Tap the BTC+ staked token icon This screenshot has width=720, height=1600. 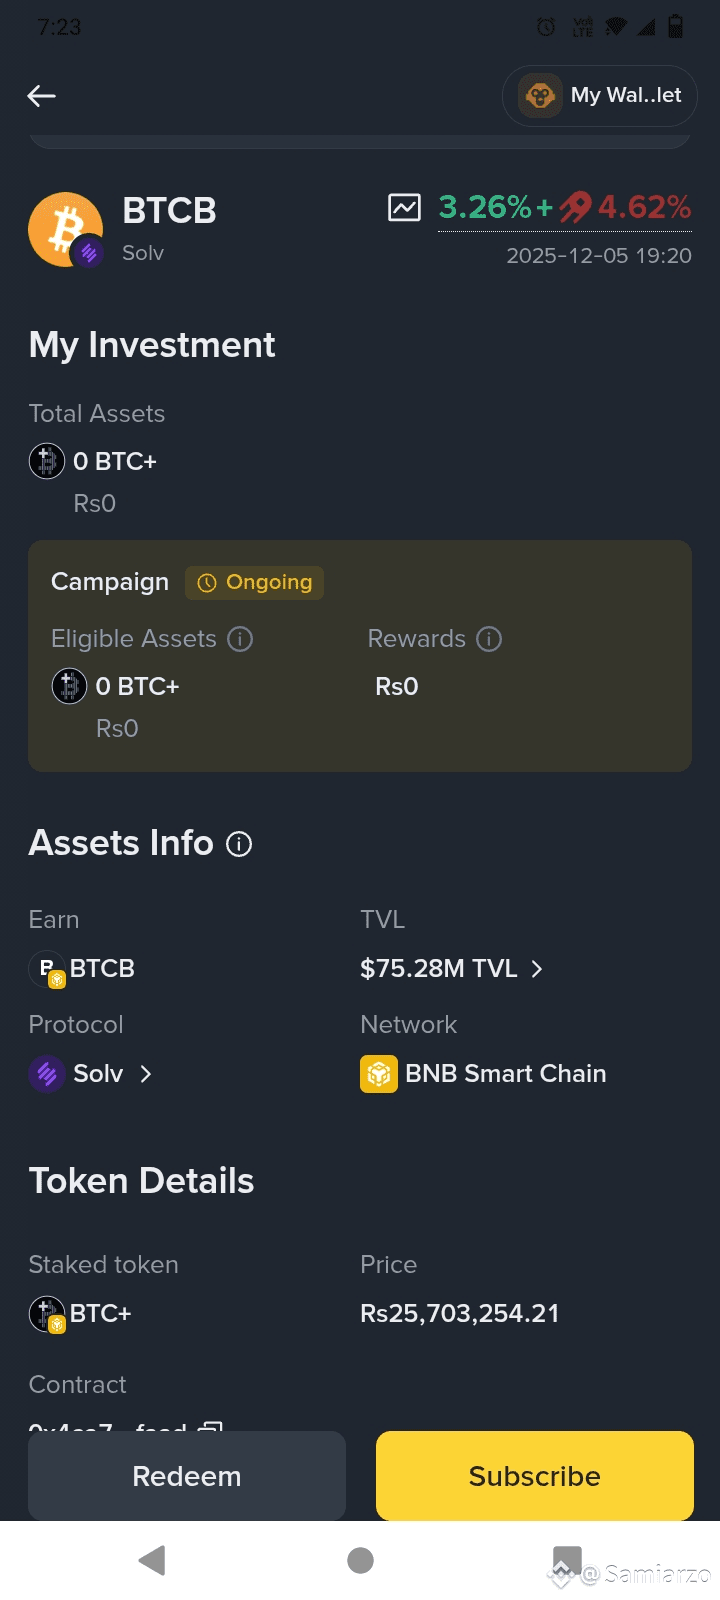[47, 1314]
